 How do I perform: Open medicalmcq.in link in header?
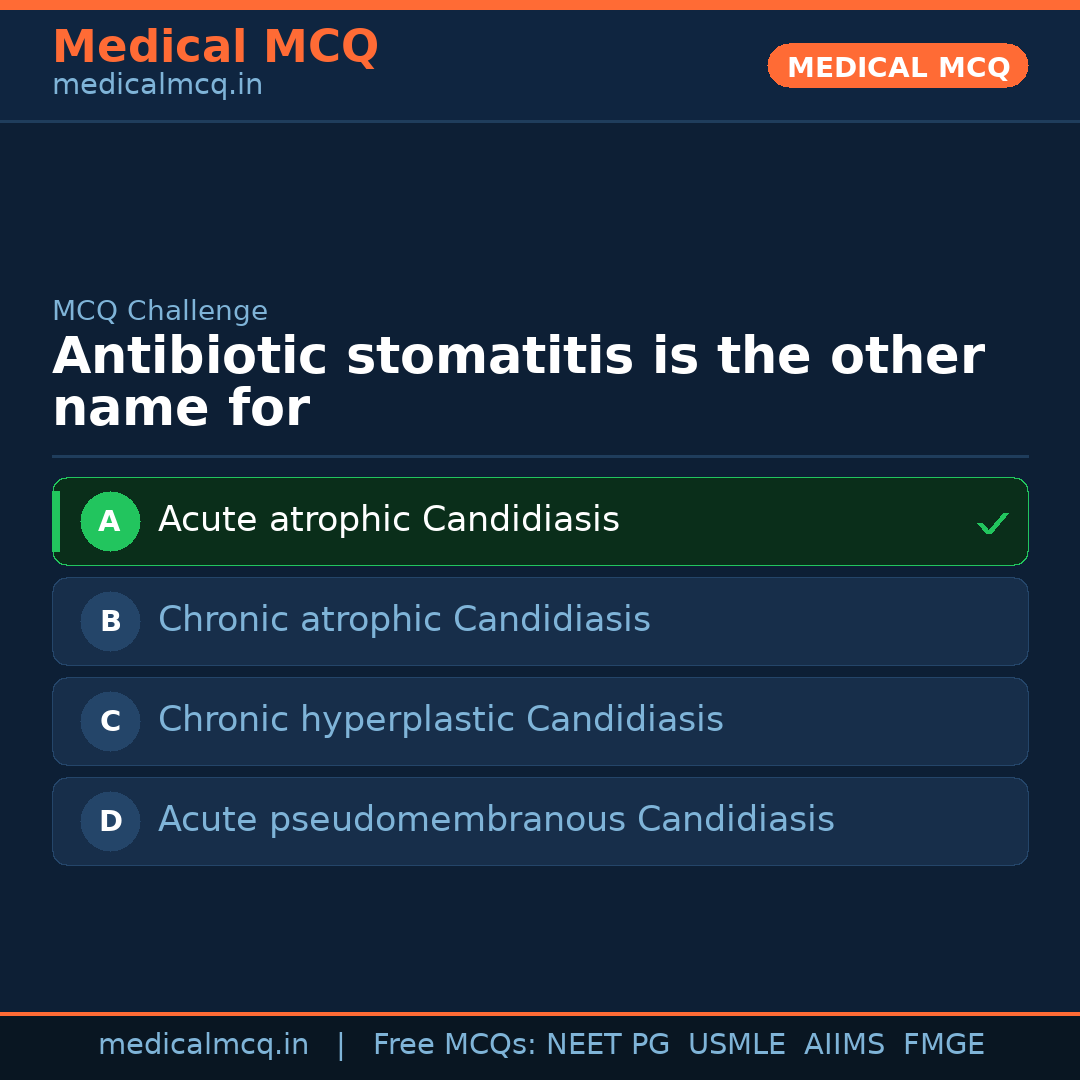pos(157,86)
